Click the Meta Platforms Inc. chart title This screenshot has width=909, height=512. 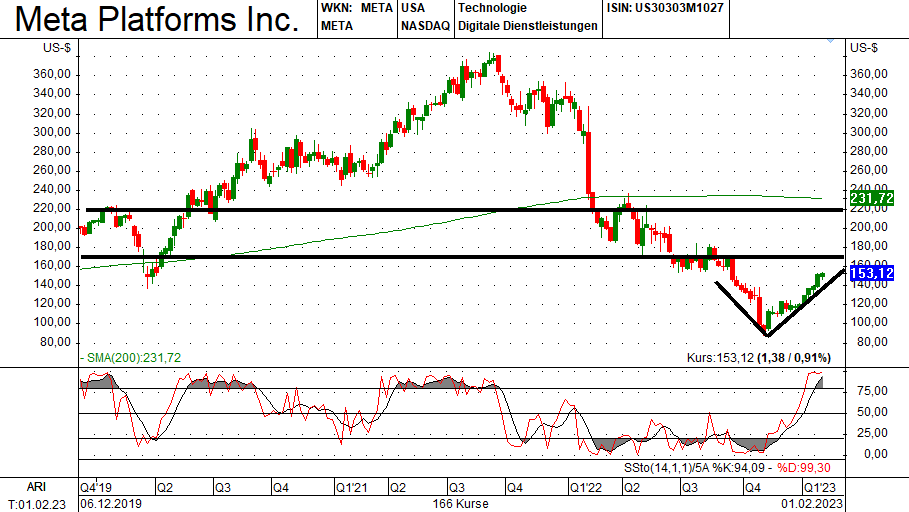(157, 19)
